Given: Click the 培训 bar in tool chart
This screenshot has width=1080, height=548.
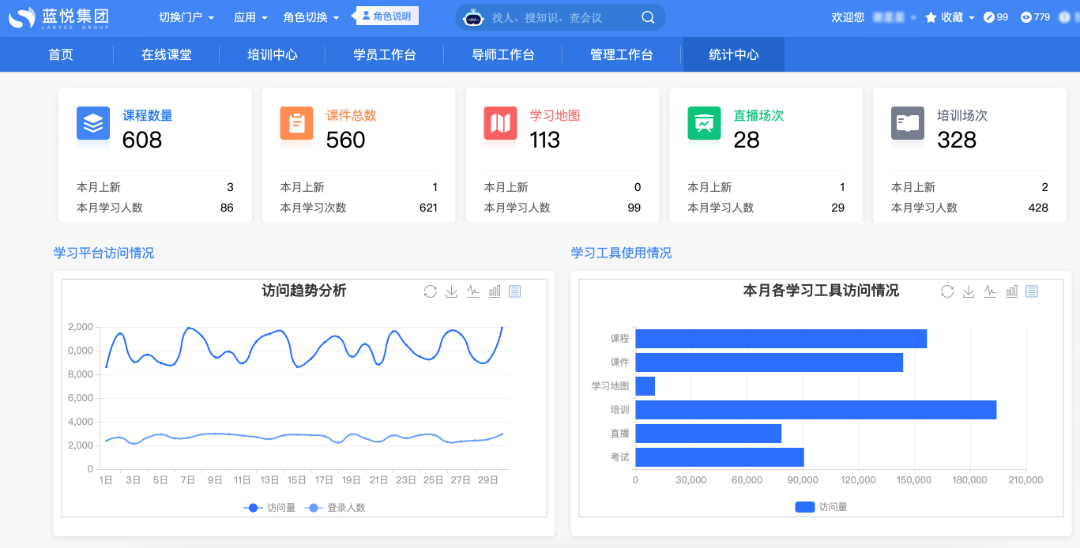Looking at the screenshot, I should pyautogui.click(x=816, y=410).
